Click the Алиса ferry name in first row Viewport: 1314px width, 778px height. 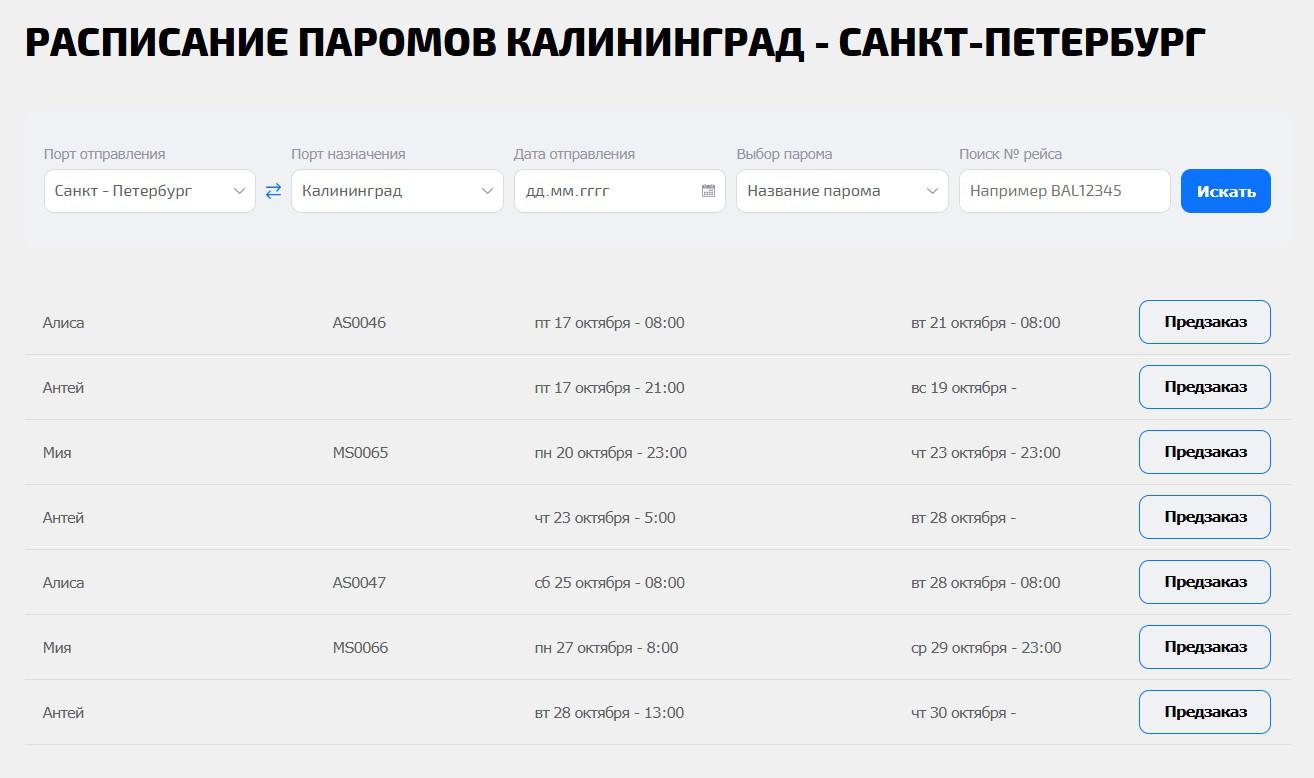[64, 323]
